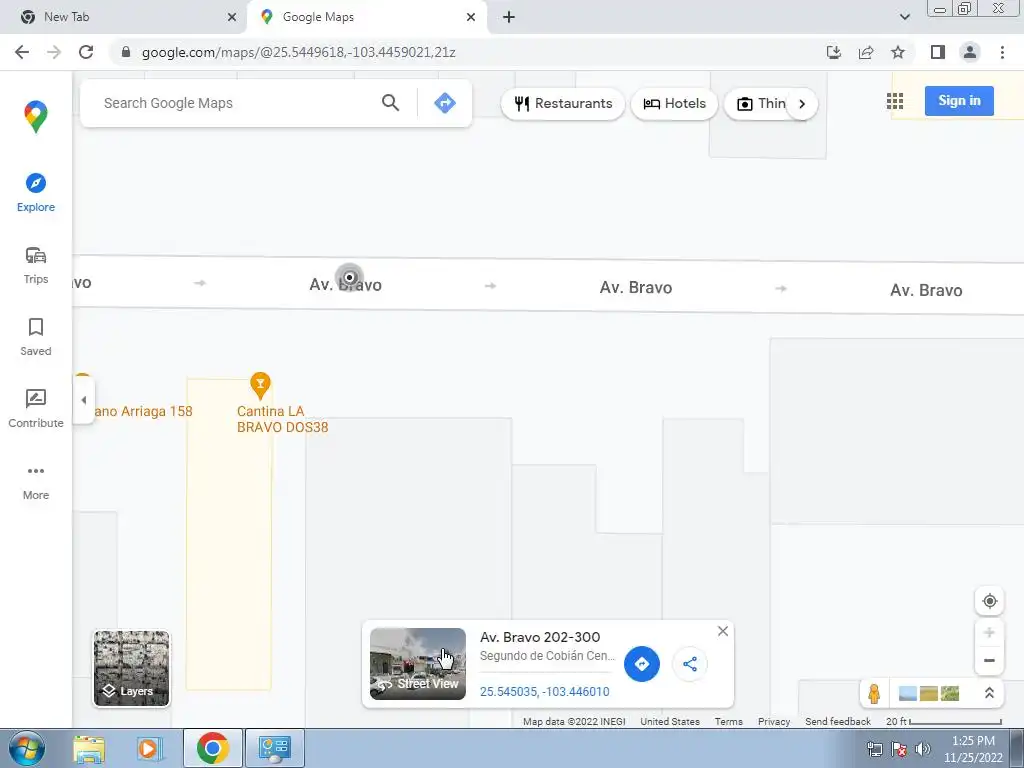This screenshot has height=768, width=1024.
Task: Zoom out on the map
Action: (989, 660)
